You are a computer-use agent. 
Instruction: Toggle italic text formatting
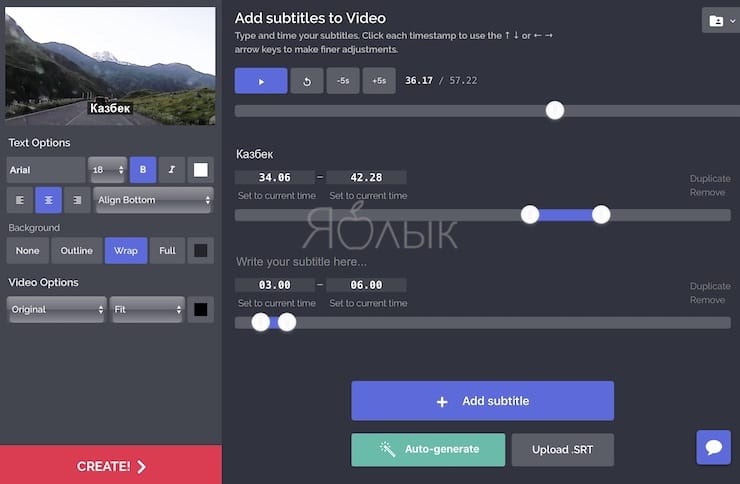pyautogui.click(x=171, y=170)
